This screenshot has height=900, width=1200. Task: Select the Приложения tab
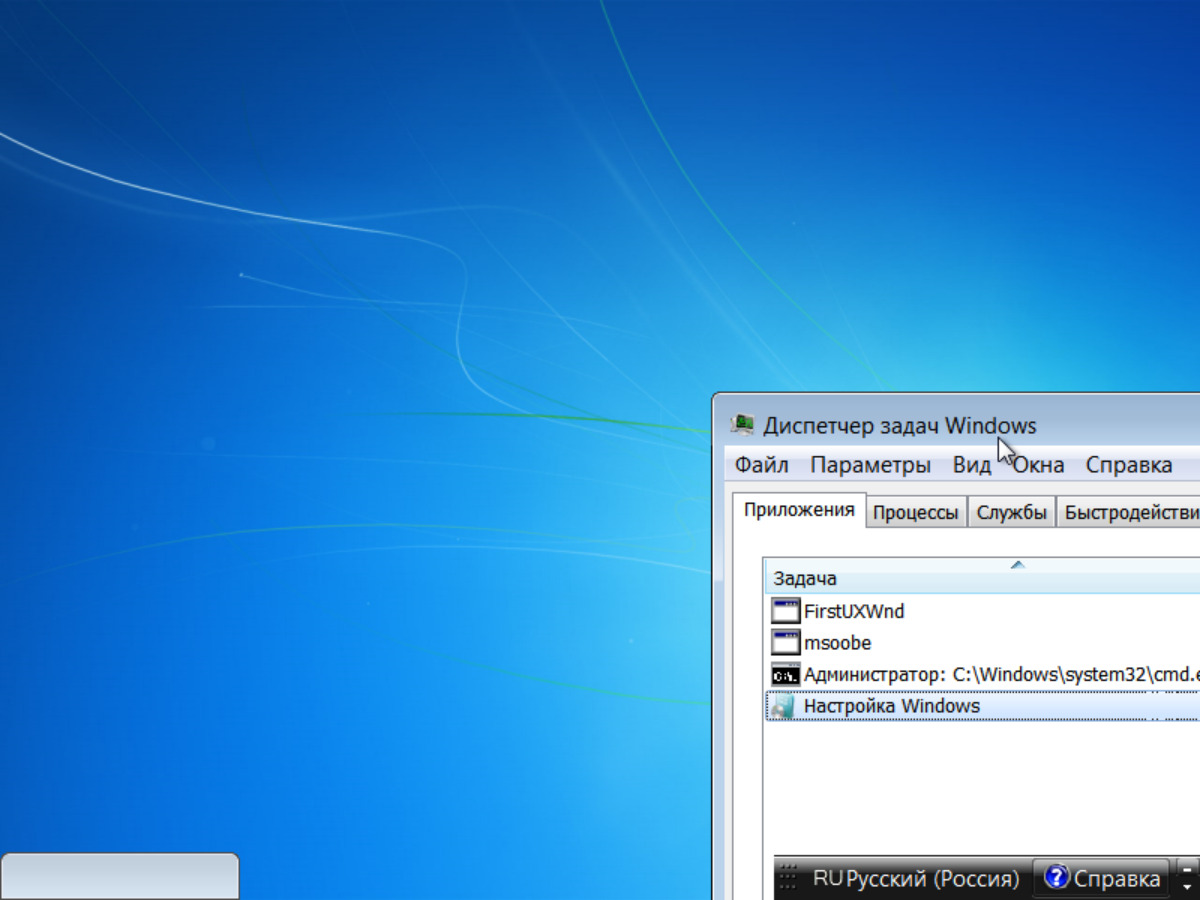(798, 509)
